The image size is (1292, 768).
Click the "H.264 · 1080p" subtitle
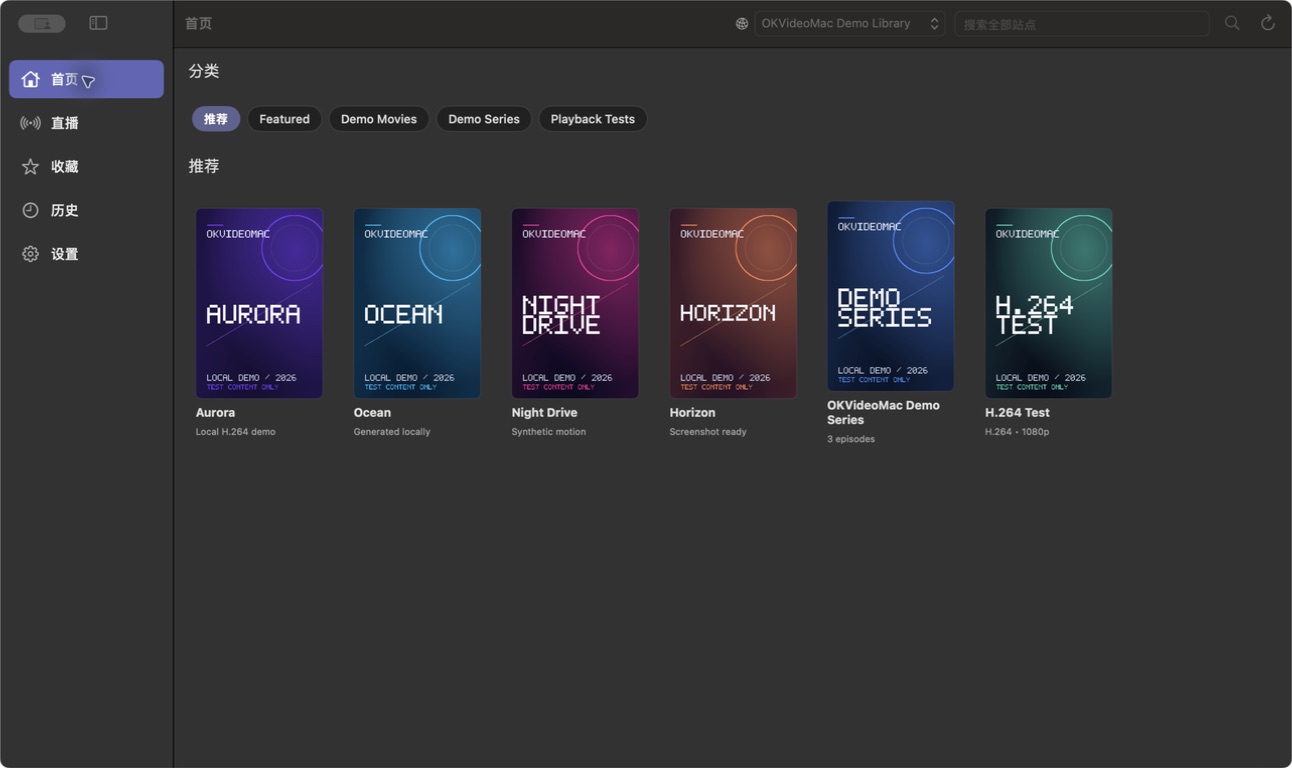point(1018,432)
